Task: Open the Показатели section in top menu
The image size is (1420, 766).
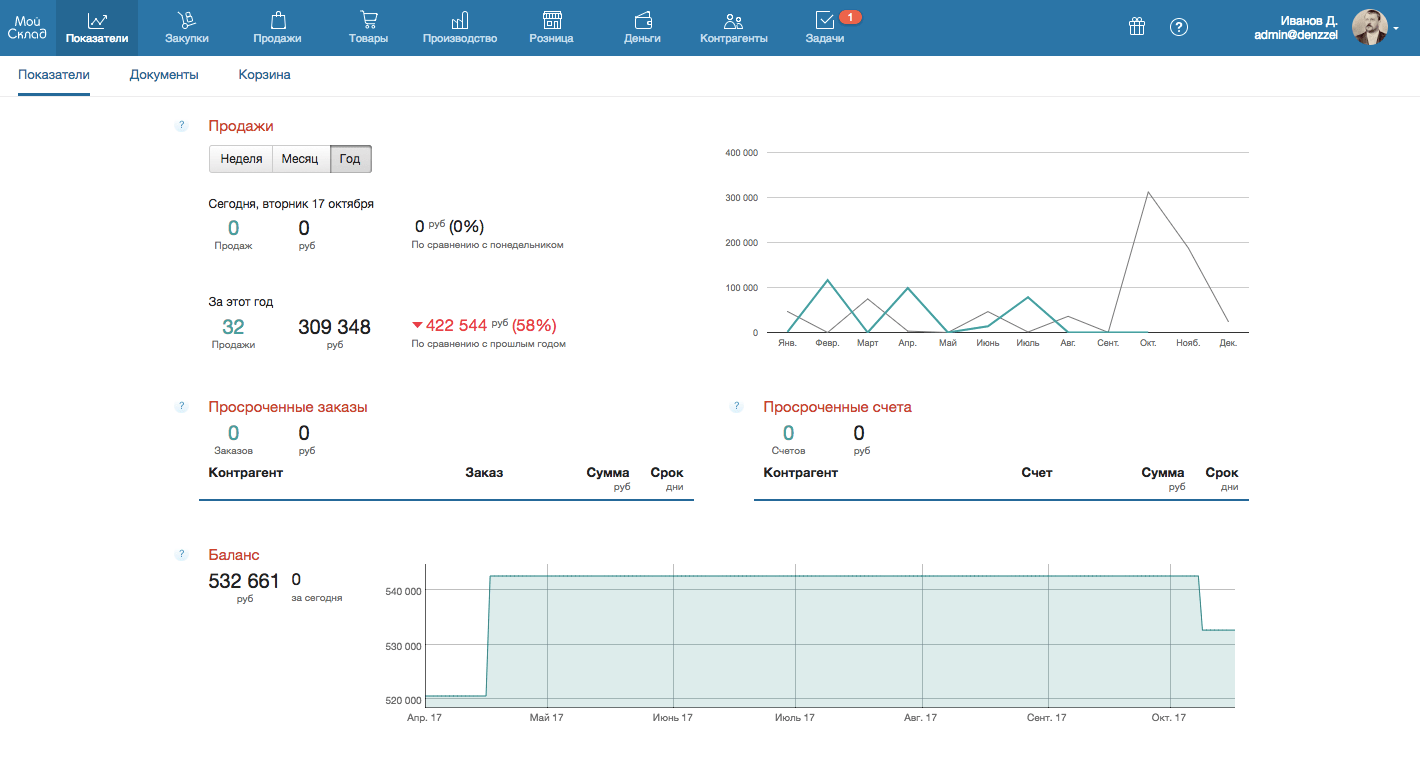Action: point(97,28)
